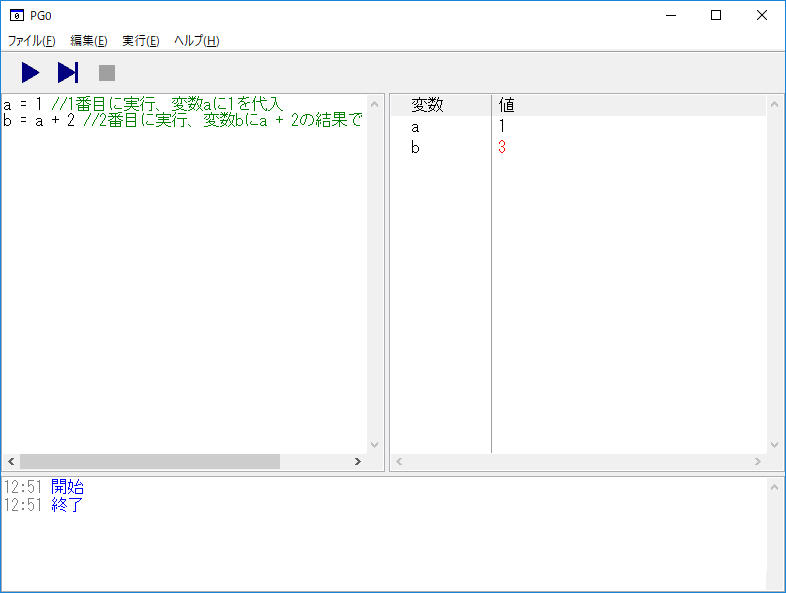Click the editor's scroll left arrow
The width and height of the screenshot is (786, 593).
(11, 462)
